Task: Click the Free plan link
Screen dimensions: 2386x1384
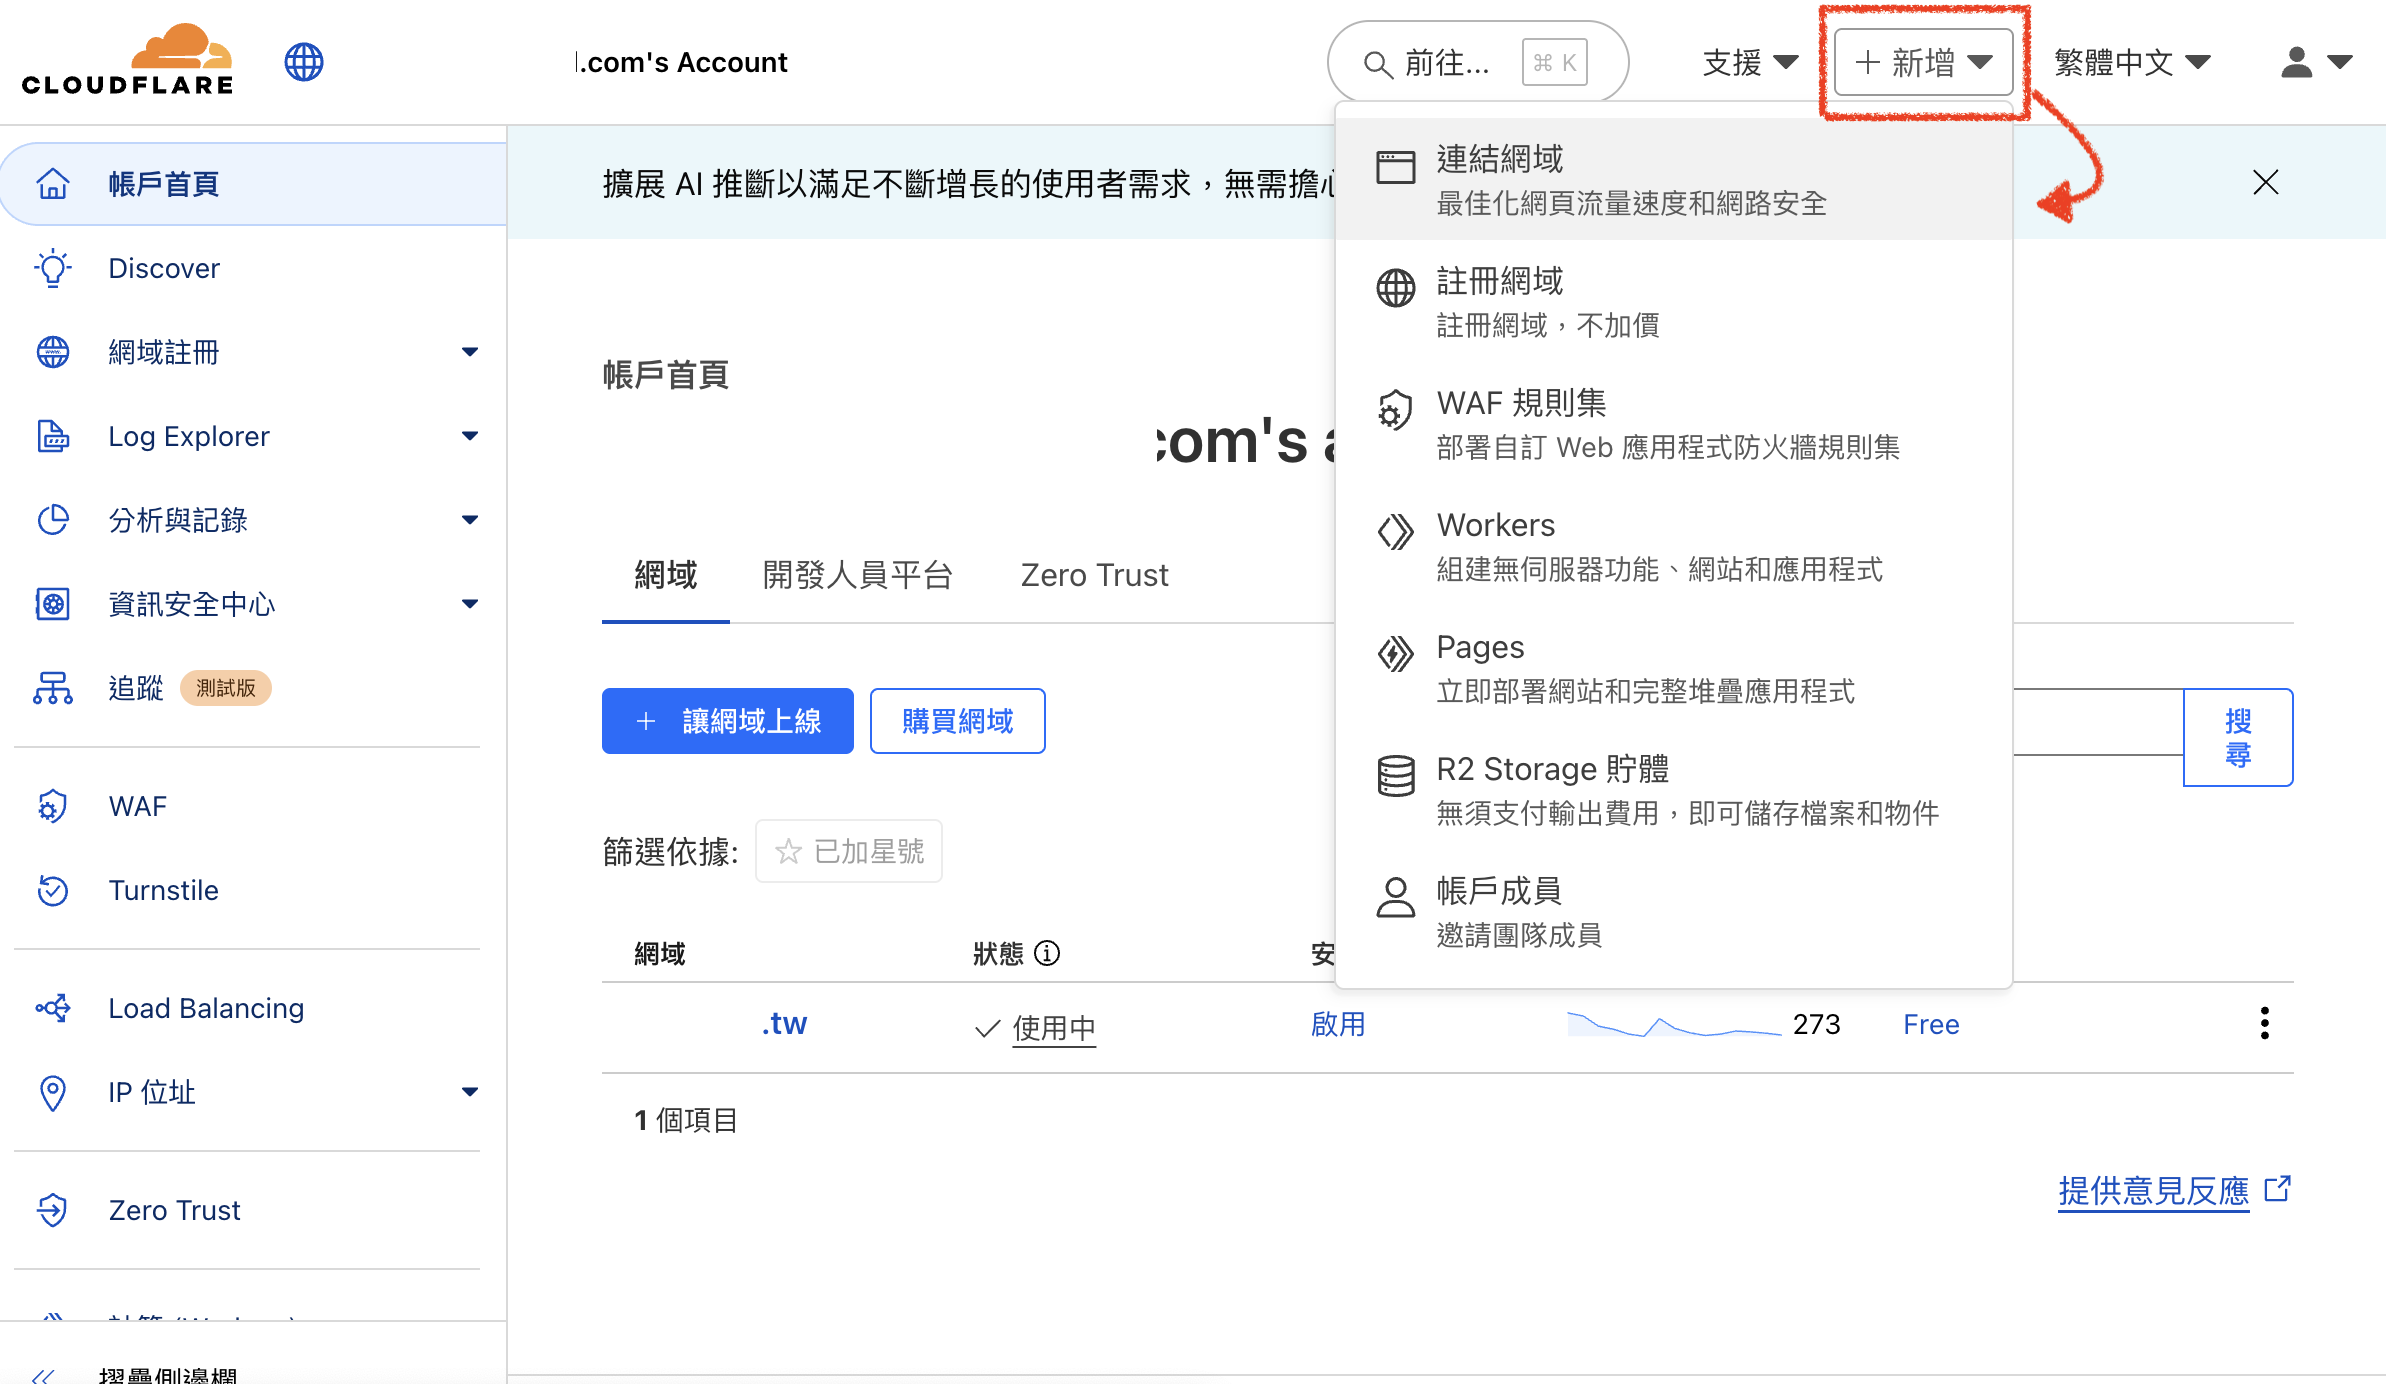Action: (1931, 1024)
